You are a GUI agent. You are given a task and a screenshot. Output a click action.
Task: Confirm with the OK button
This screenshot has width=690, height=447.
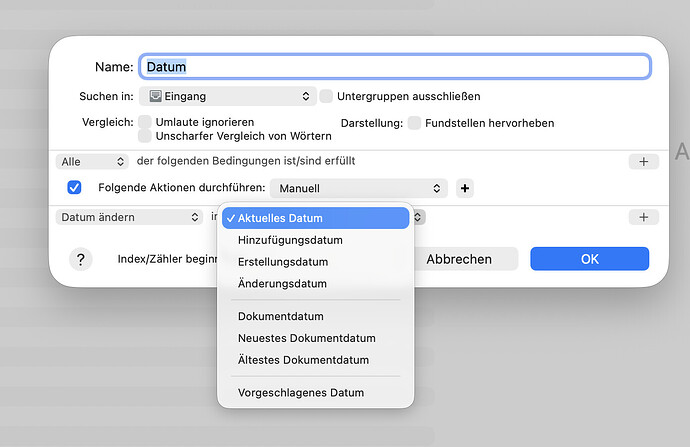589,259
